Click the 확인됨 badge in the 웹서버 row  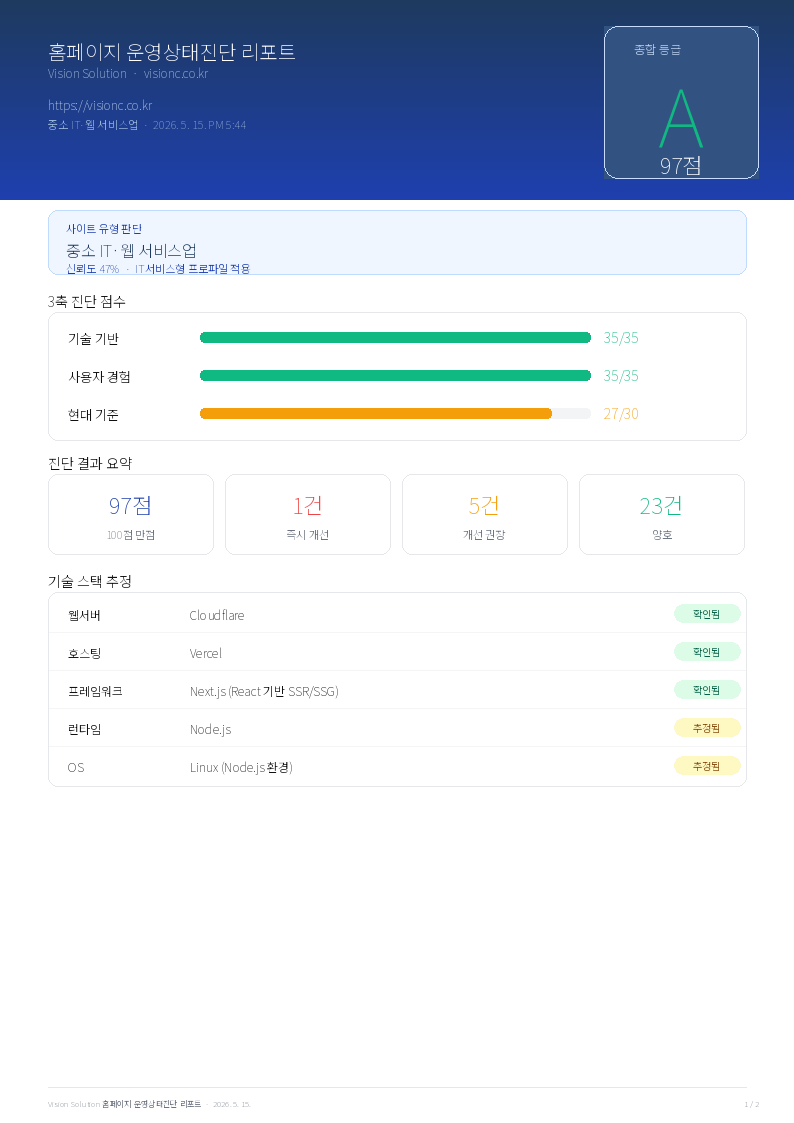pyautogui.click(x=707, y=614)
